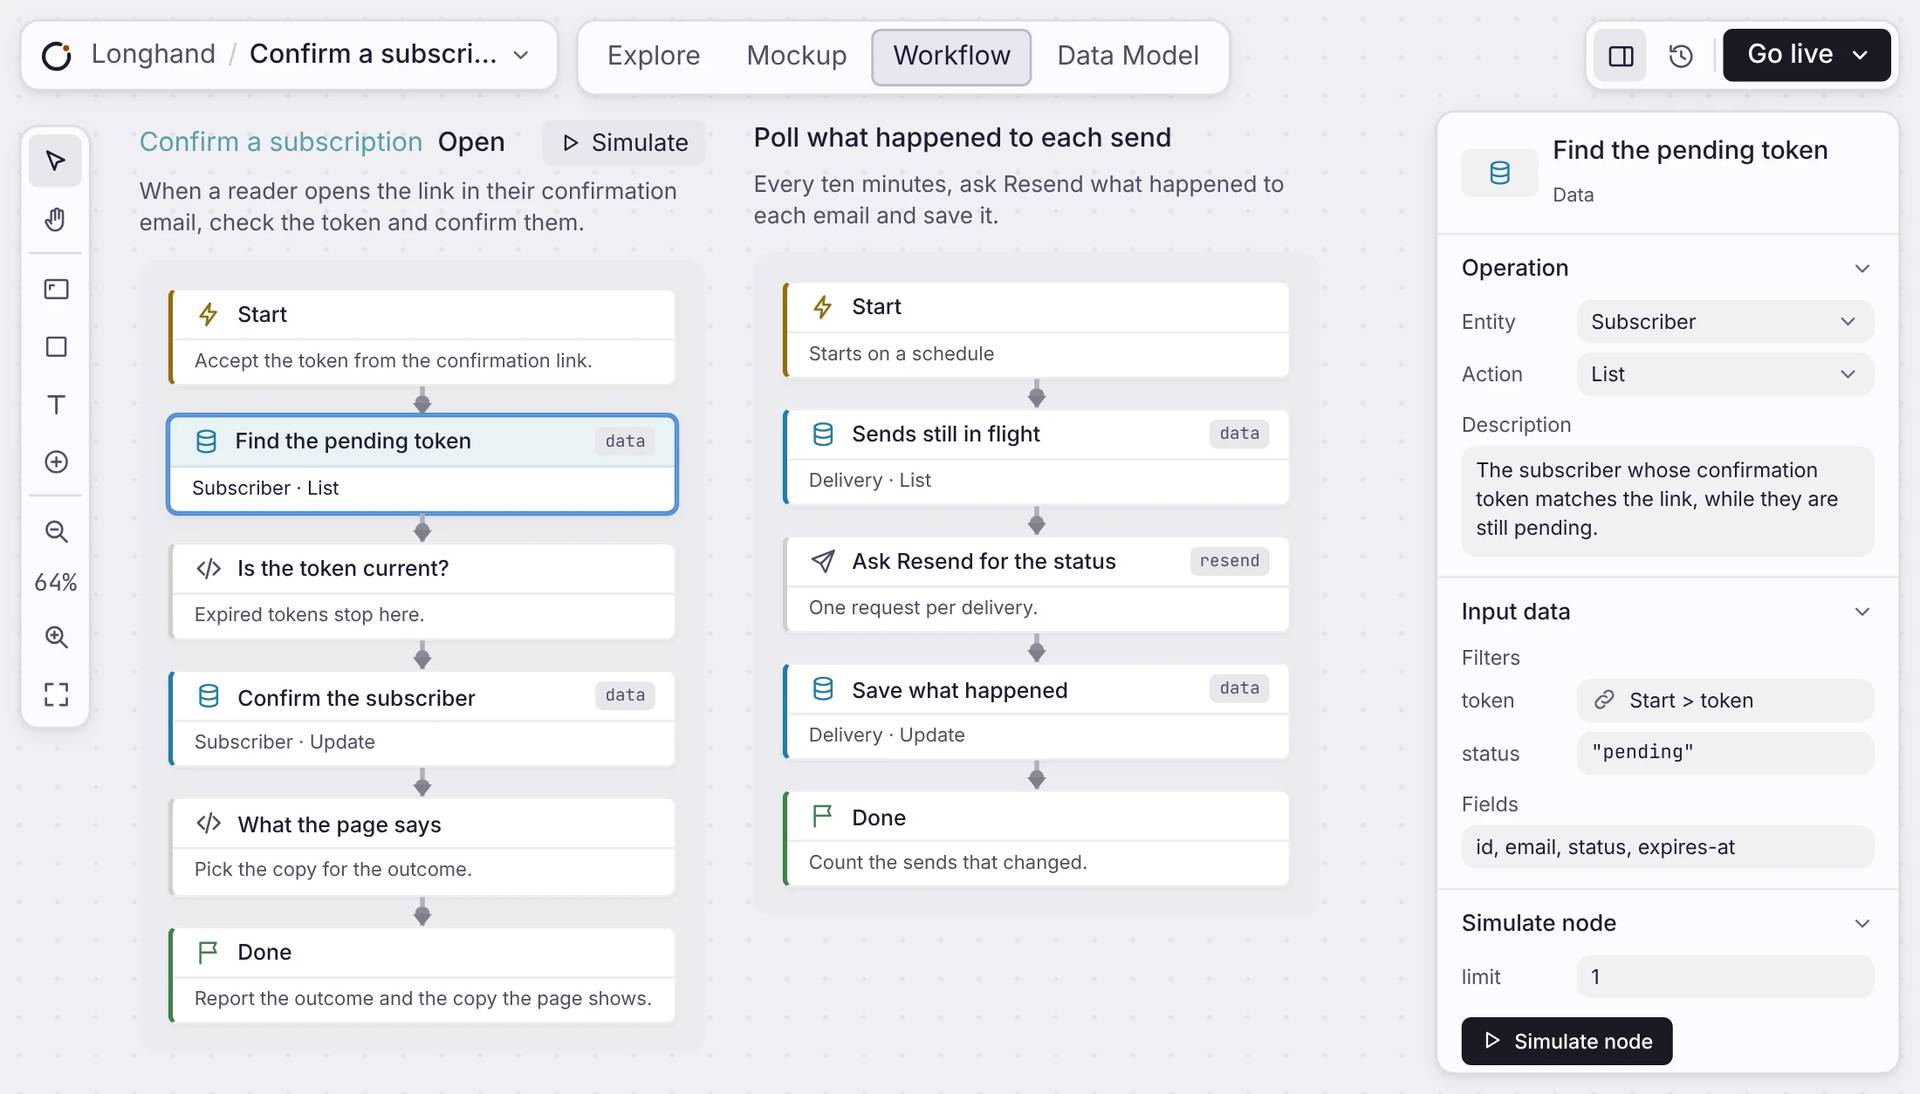
Task: Switch to the Mockup tab
Action: click(796, 56)
